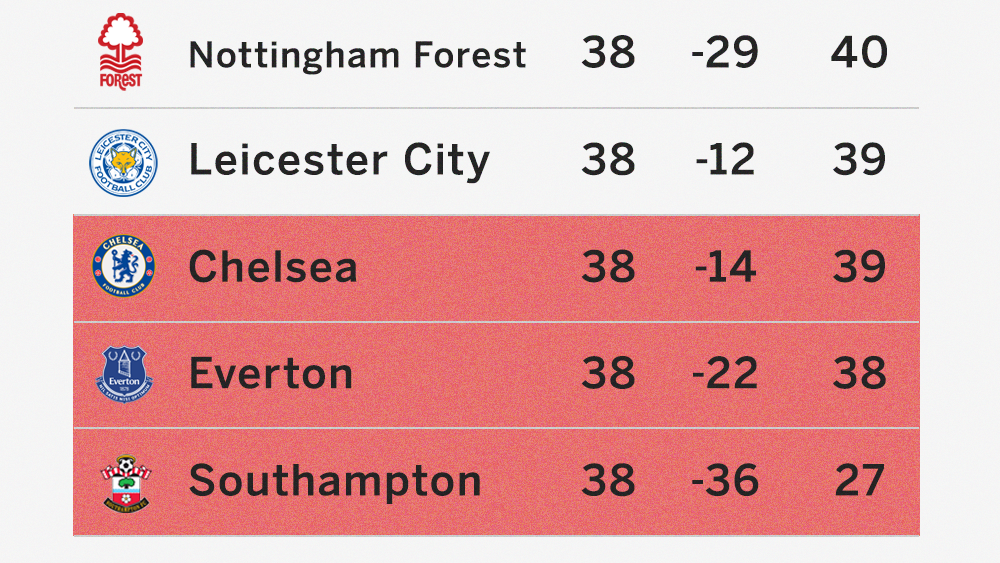Select the Chelsea team name
1000x563 pixels.
273,267
